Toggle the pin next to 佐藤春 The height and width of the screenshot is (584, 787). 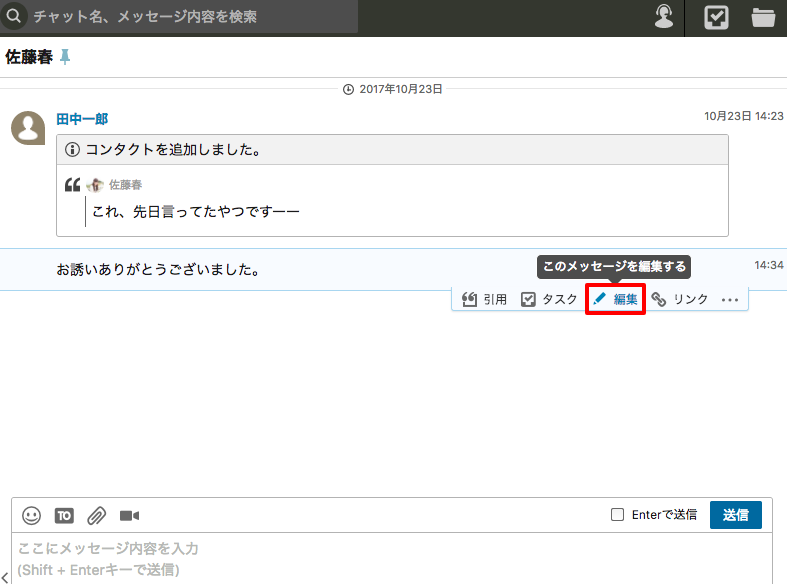[66, 57]
